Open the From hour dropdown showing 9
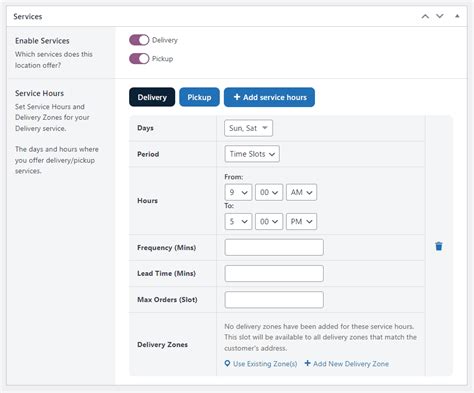Viewport: 474px width, 393px height. 238,192
